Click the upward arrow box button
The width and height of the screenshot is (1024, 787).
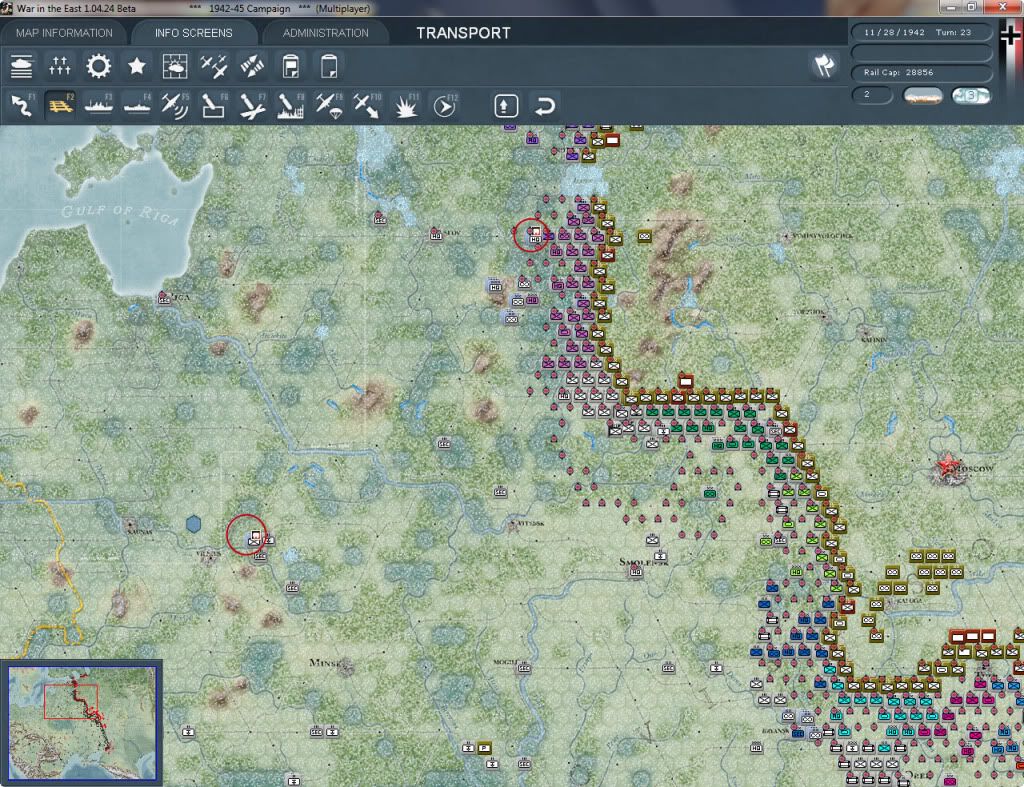pos(506,106)
